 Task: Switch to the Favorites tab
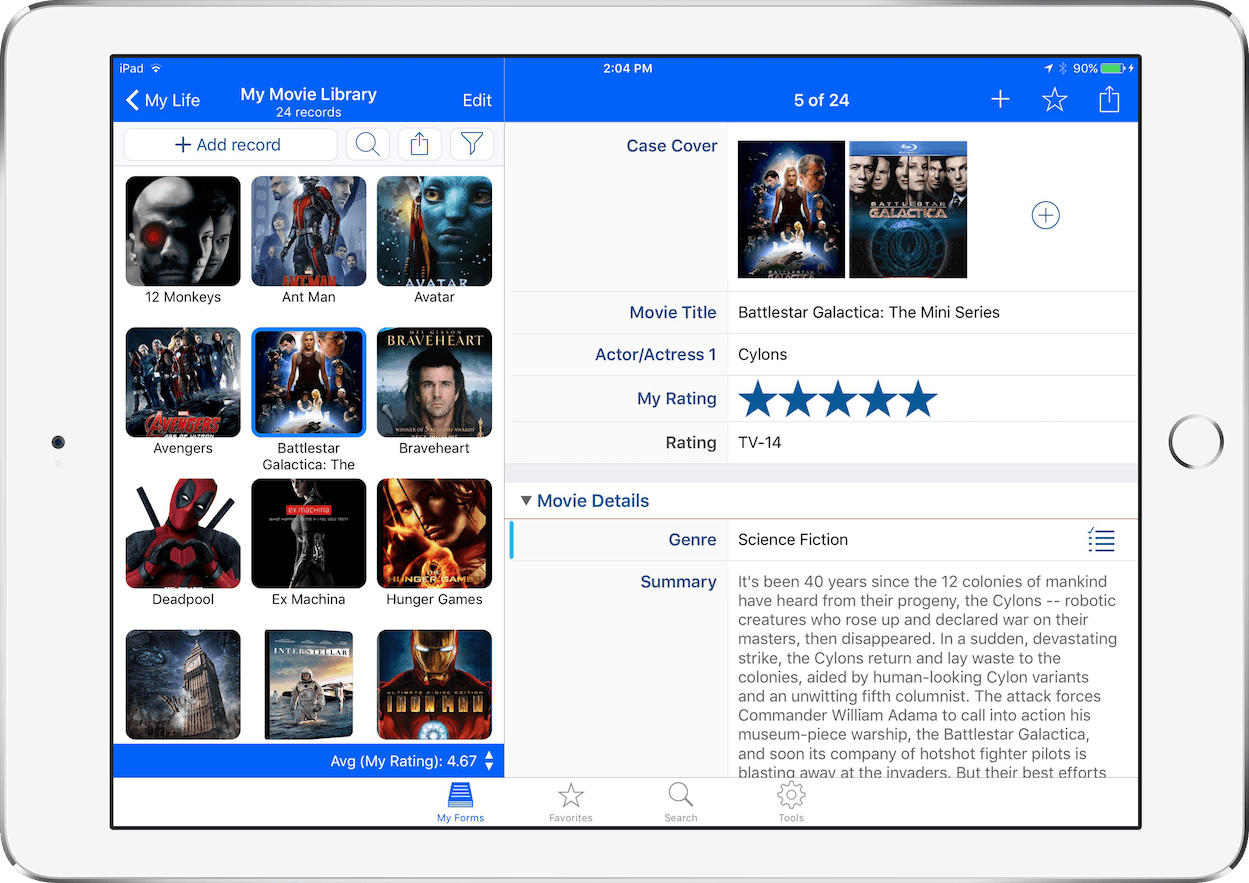pyautogui.click(x=570, y=802)
